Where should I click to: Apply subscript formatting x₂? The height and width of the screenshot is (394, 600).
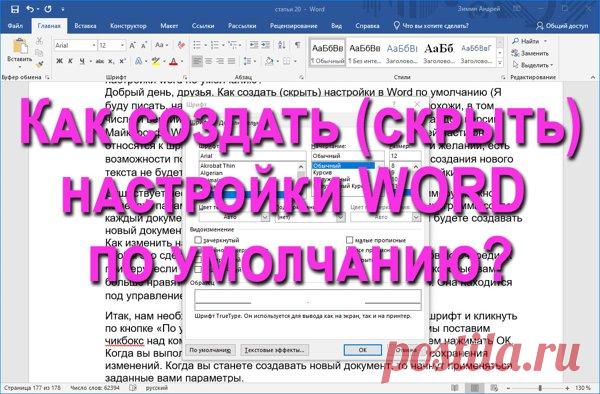[x=111, y=61]
